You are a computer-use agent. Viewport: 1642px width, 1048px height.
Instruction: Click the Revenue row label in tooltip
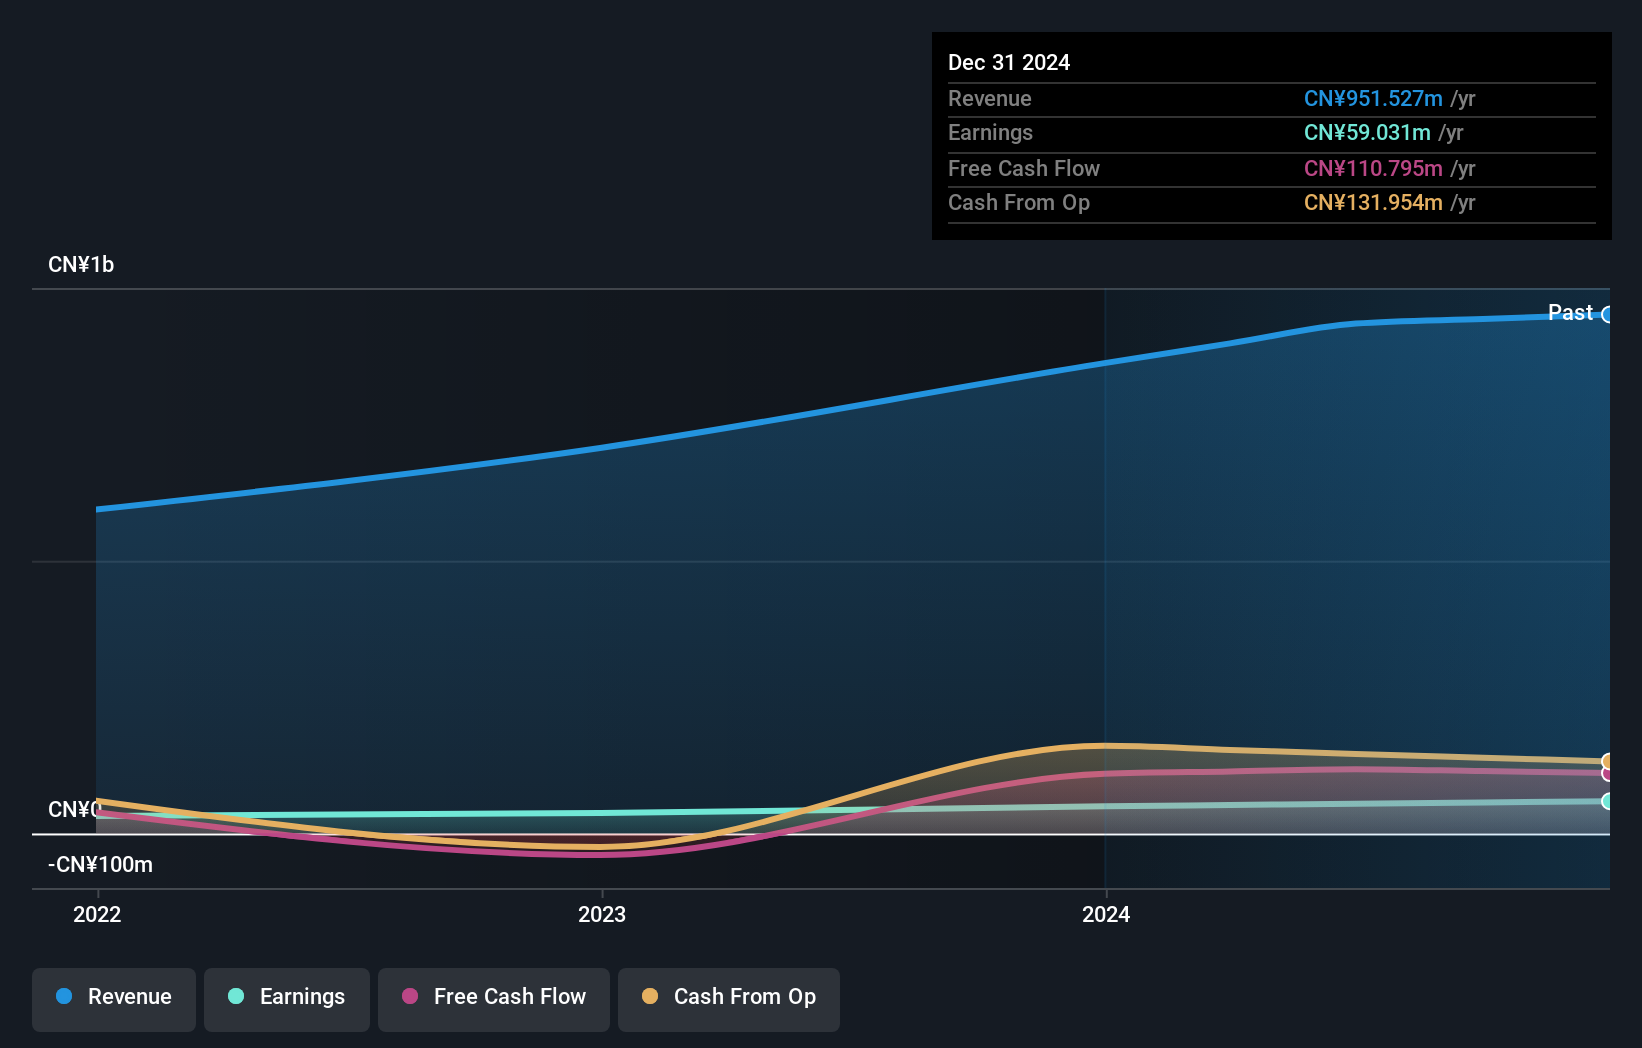click(990, 99)
